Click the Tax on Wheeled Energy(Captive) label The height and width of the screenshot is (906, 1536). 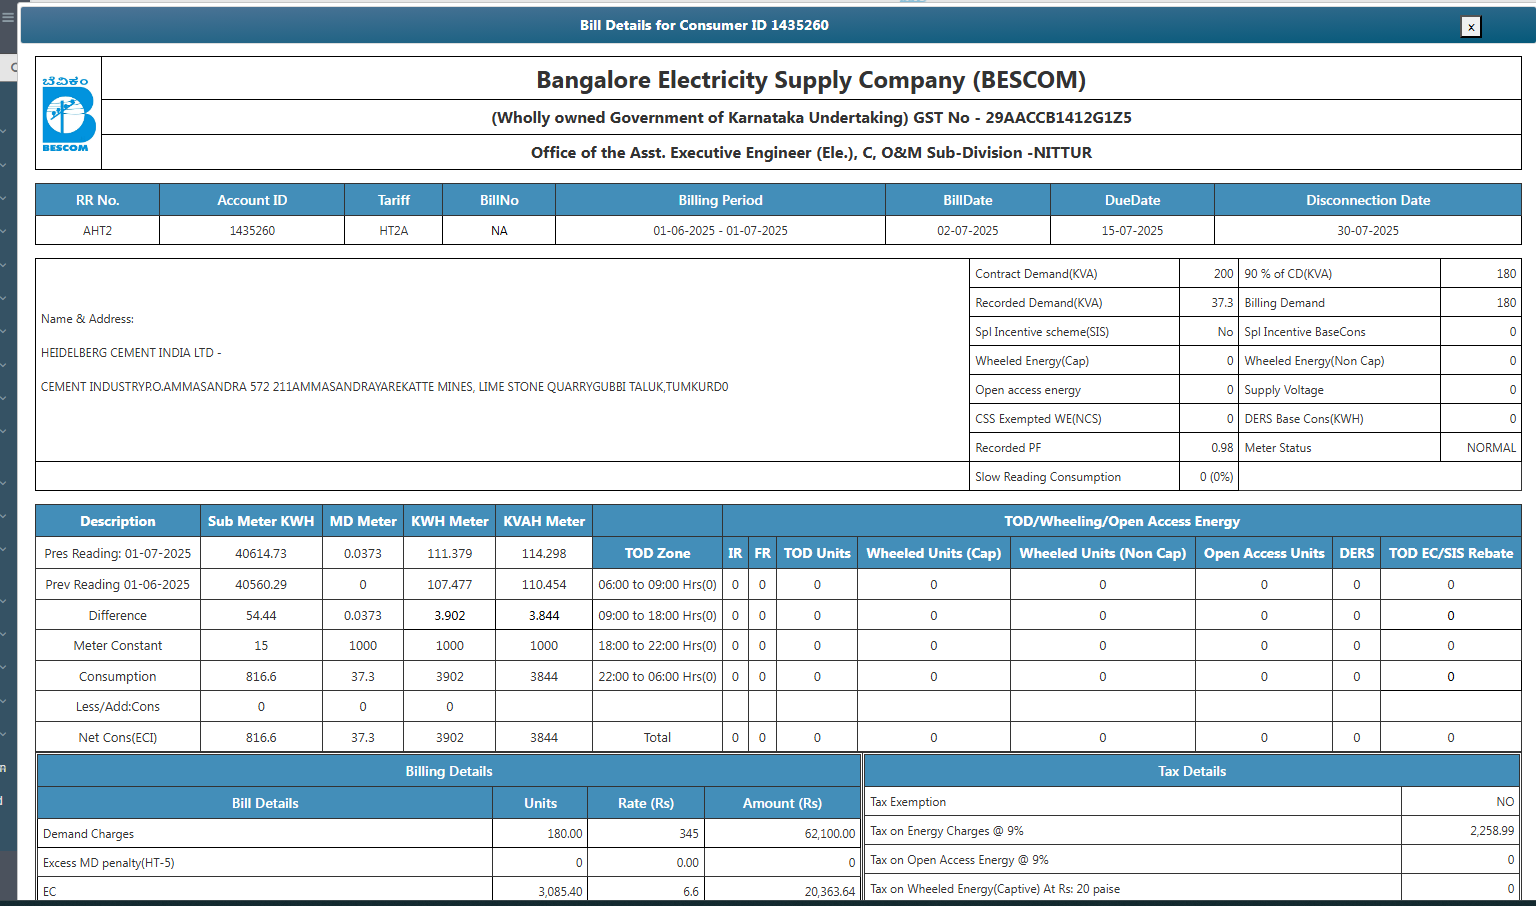(995, 889)
